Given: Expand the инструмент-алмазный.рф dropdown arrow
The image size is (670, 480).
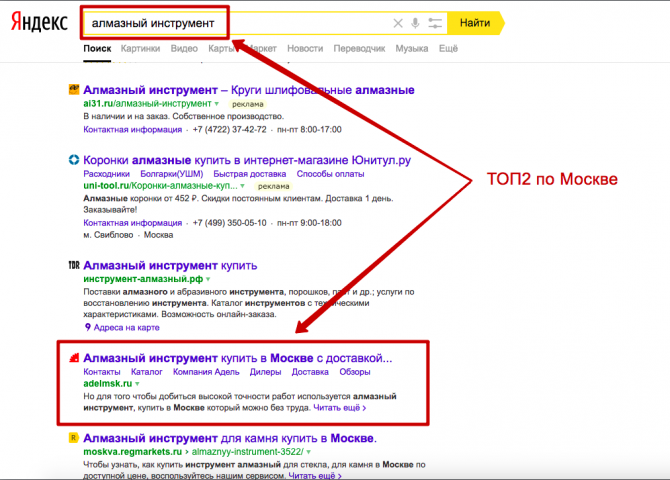Looking at the screenshot, I should 208,279.
